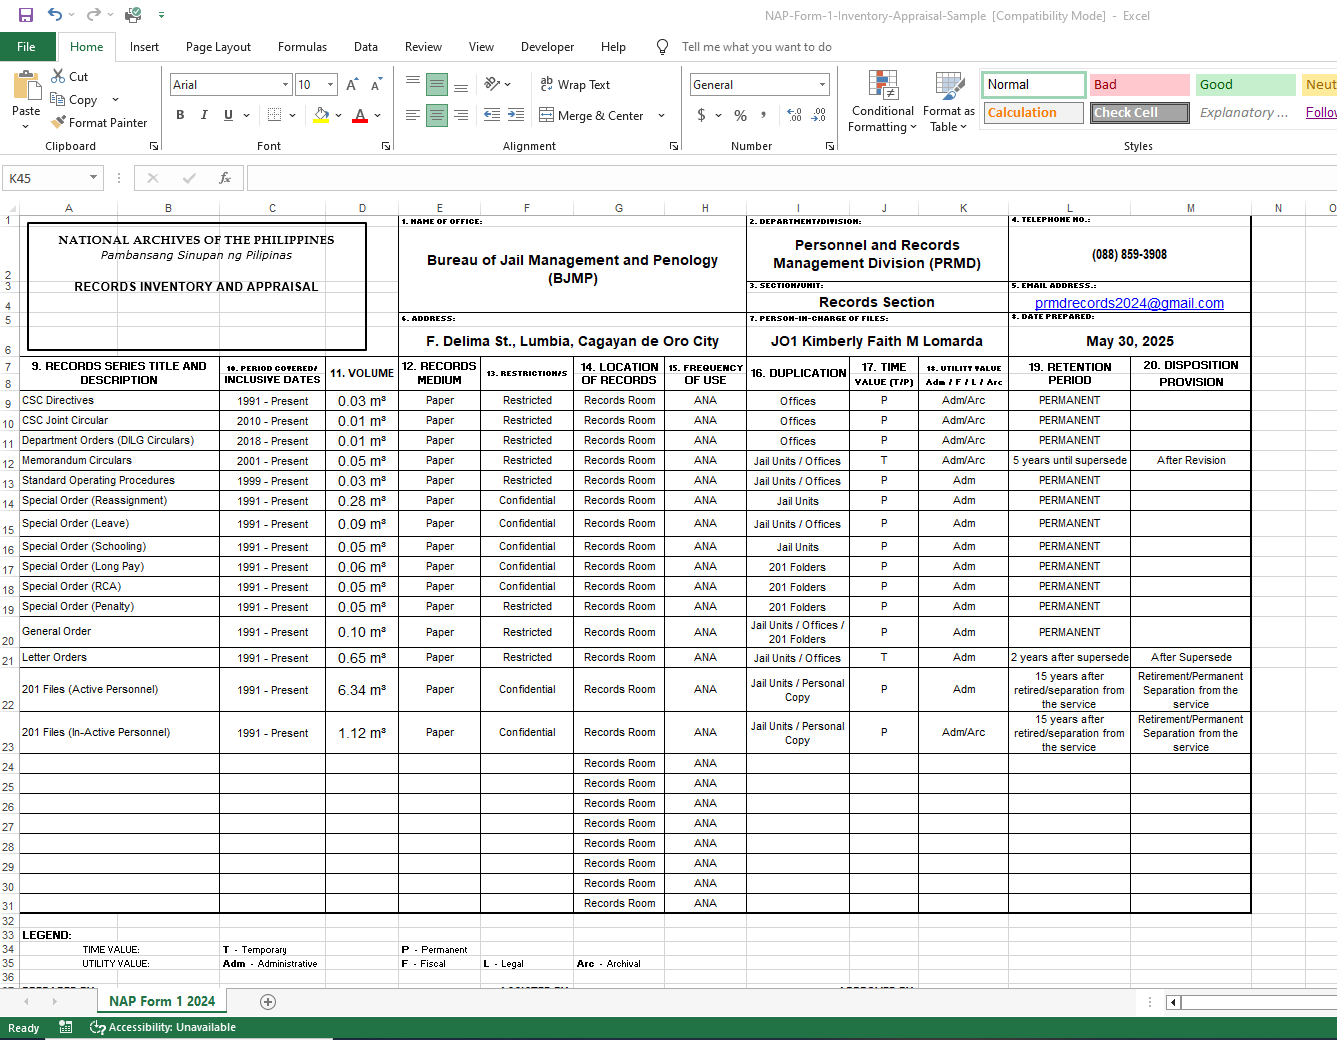Decrease decimal places
This screenshot has width=1337, height=1040.
click(x=819, y=115)
